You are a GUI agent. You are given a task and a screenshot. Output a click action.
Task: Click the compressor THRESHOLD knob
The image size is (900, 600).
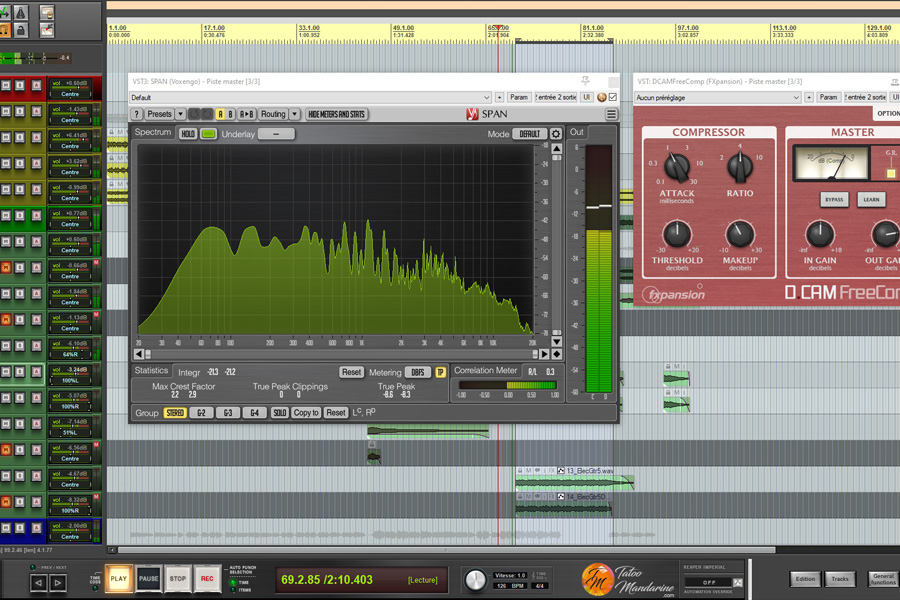point(677,234)
